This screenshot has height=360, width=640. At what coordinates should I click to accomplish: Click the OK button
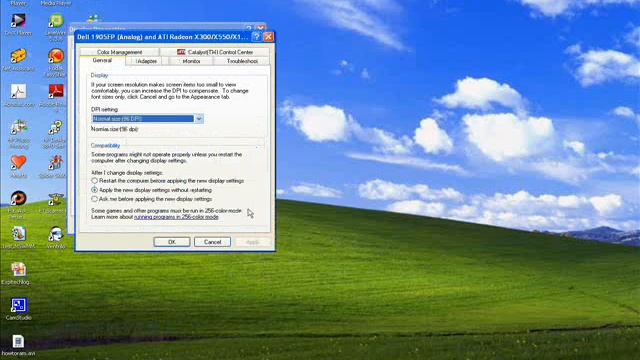172,242
